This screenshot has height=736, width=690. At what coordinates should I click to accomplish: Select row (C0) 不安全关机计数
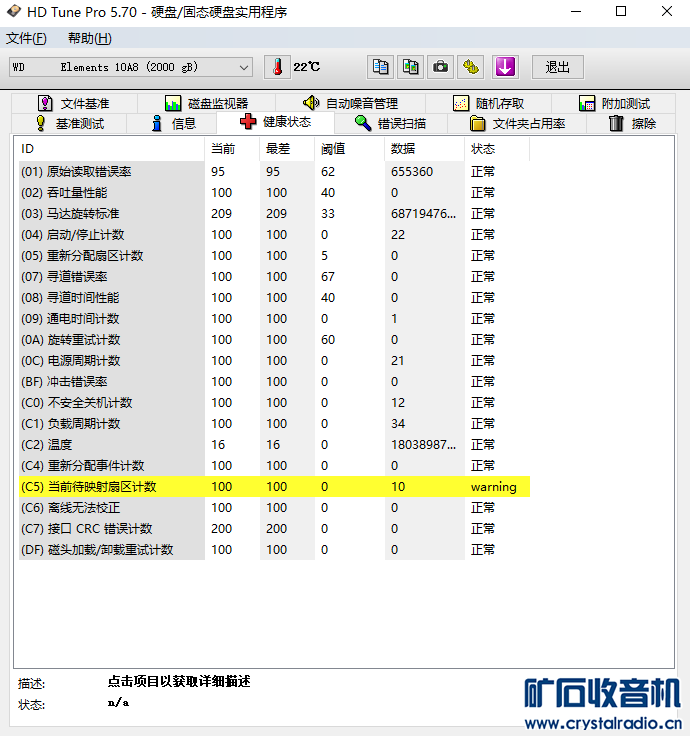[x=274, y=403]
